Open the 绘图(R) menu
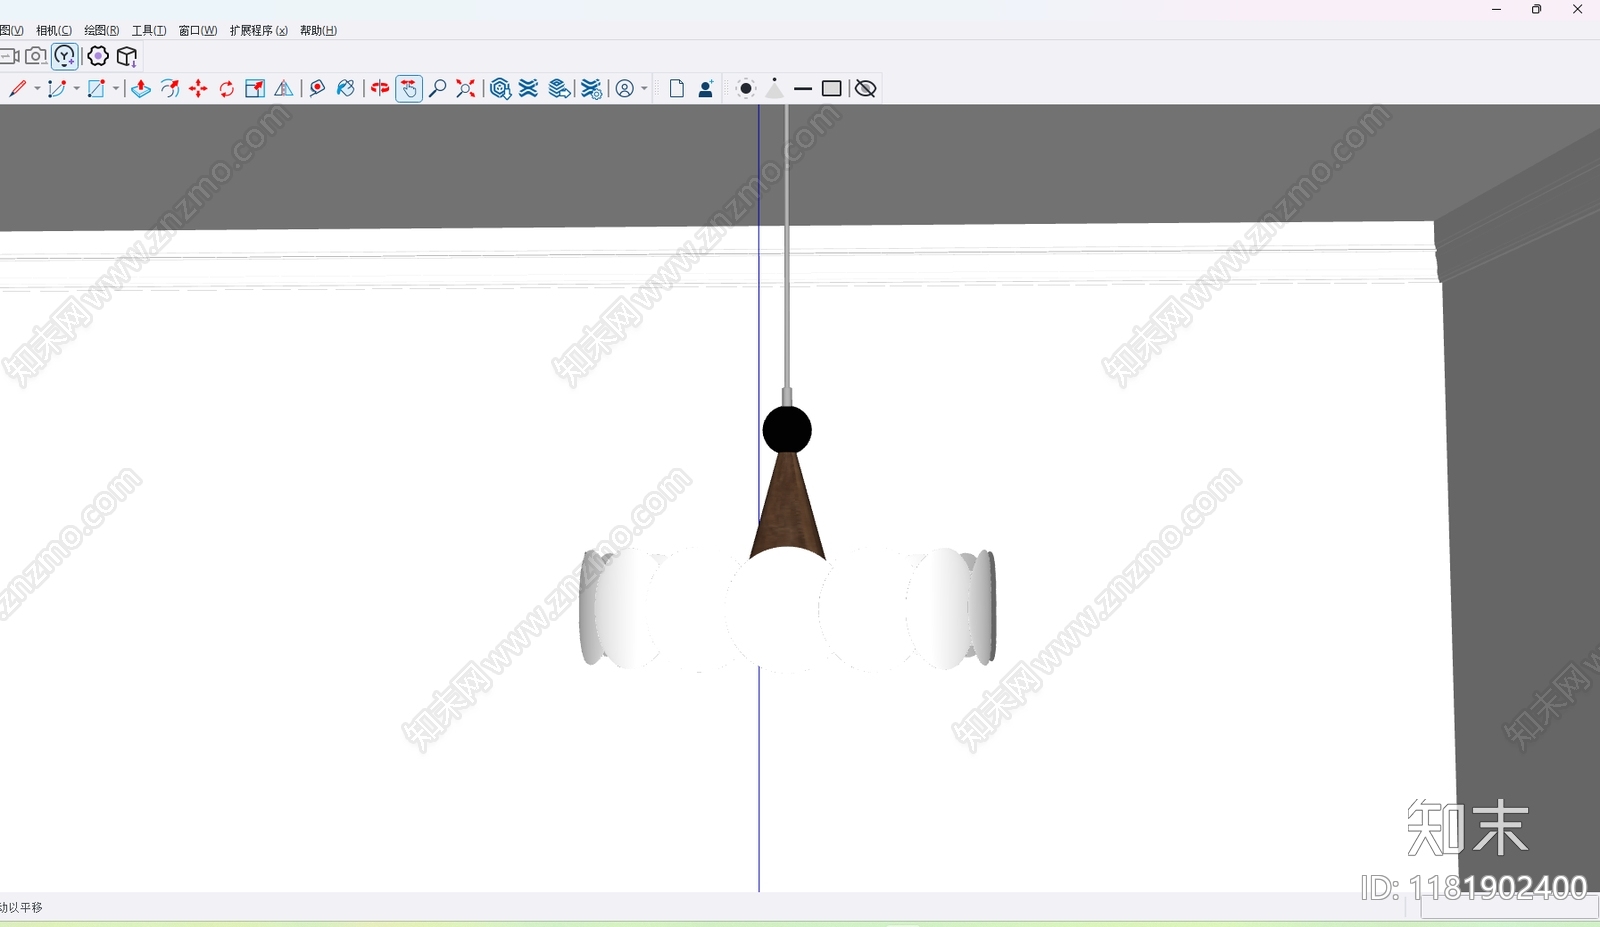 [102, 31]
